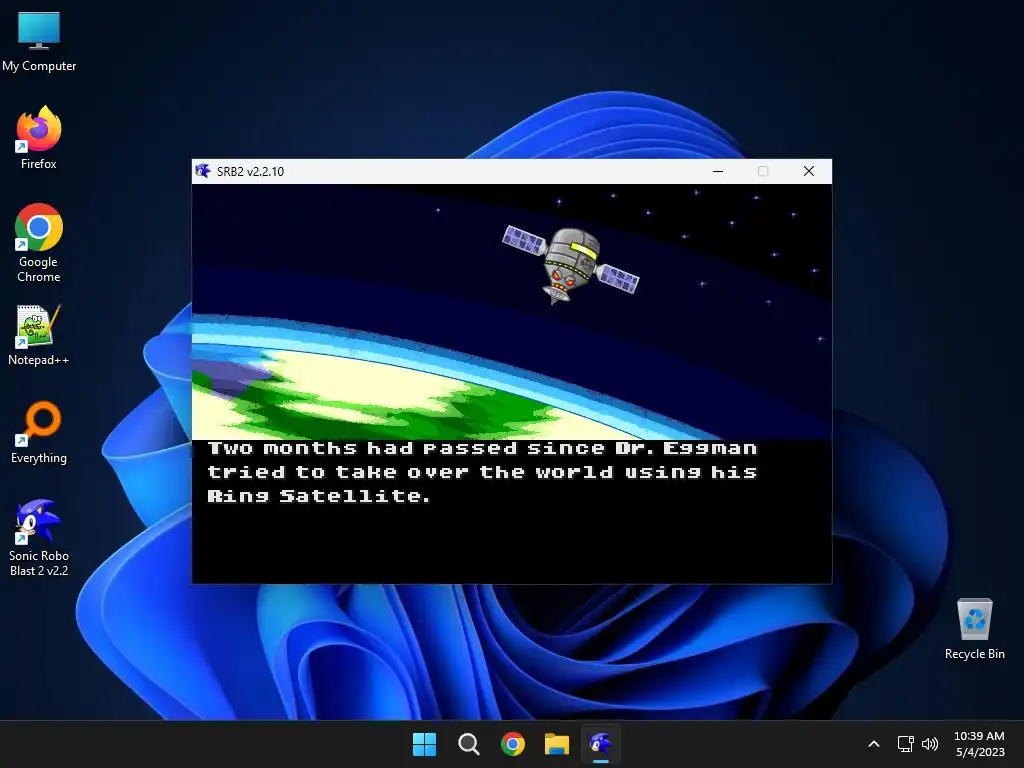Open the volume speaker tray icon
This screenshot has width=1024, height=768.
point(930,744)
